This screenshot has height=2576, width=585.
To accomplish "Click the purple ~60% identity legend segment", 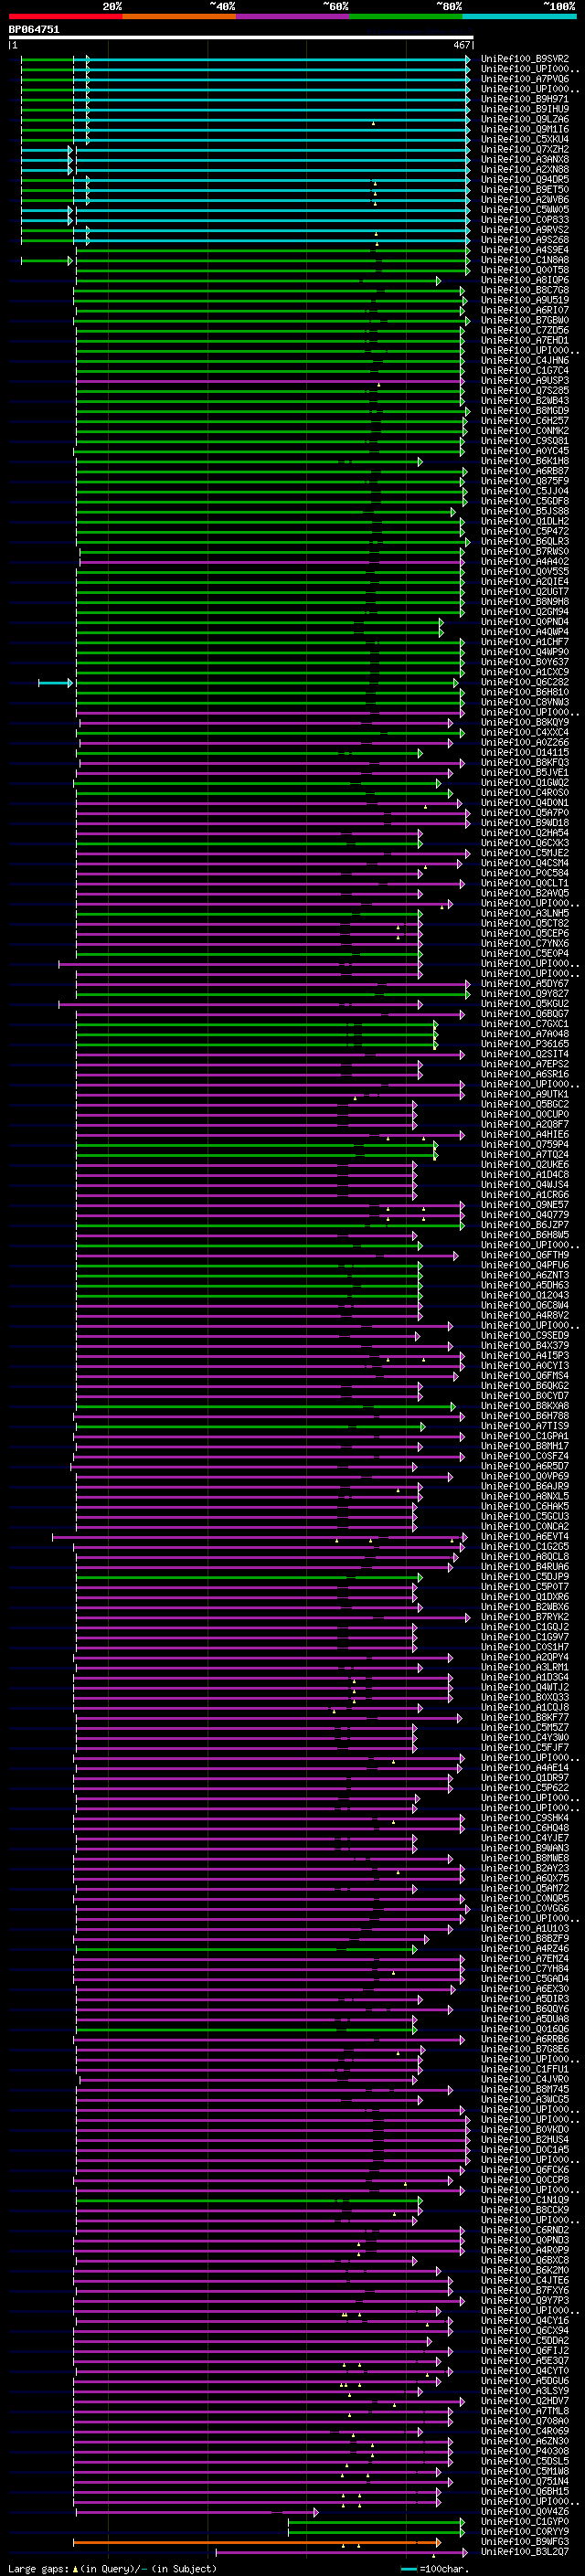I will (293, 16).
